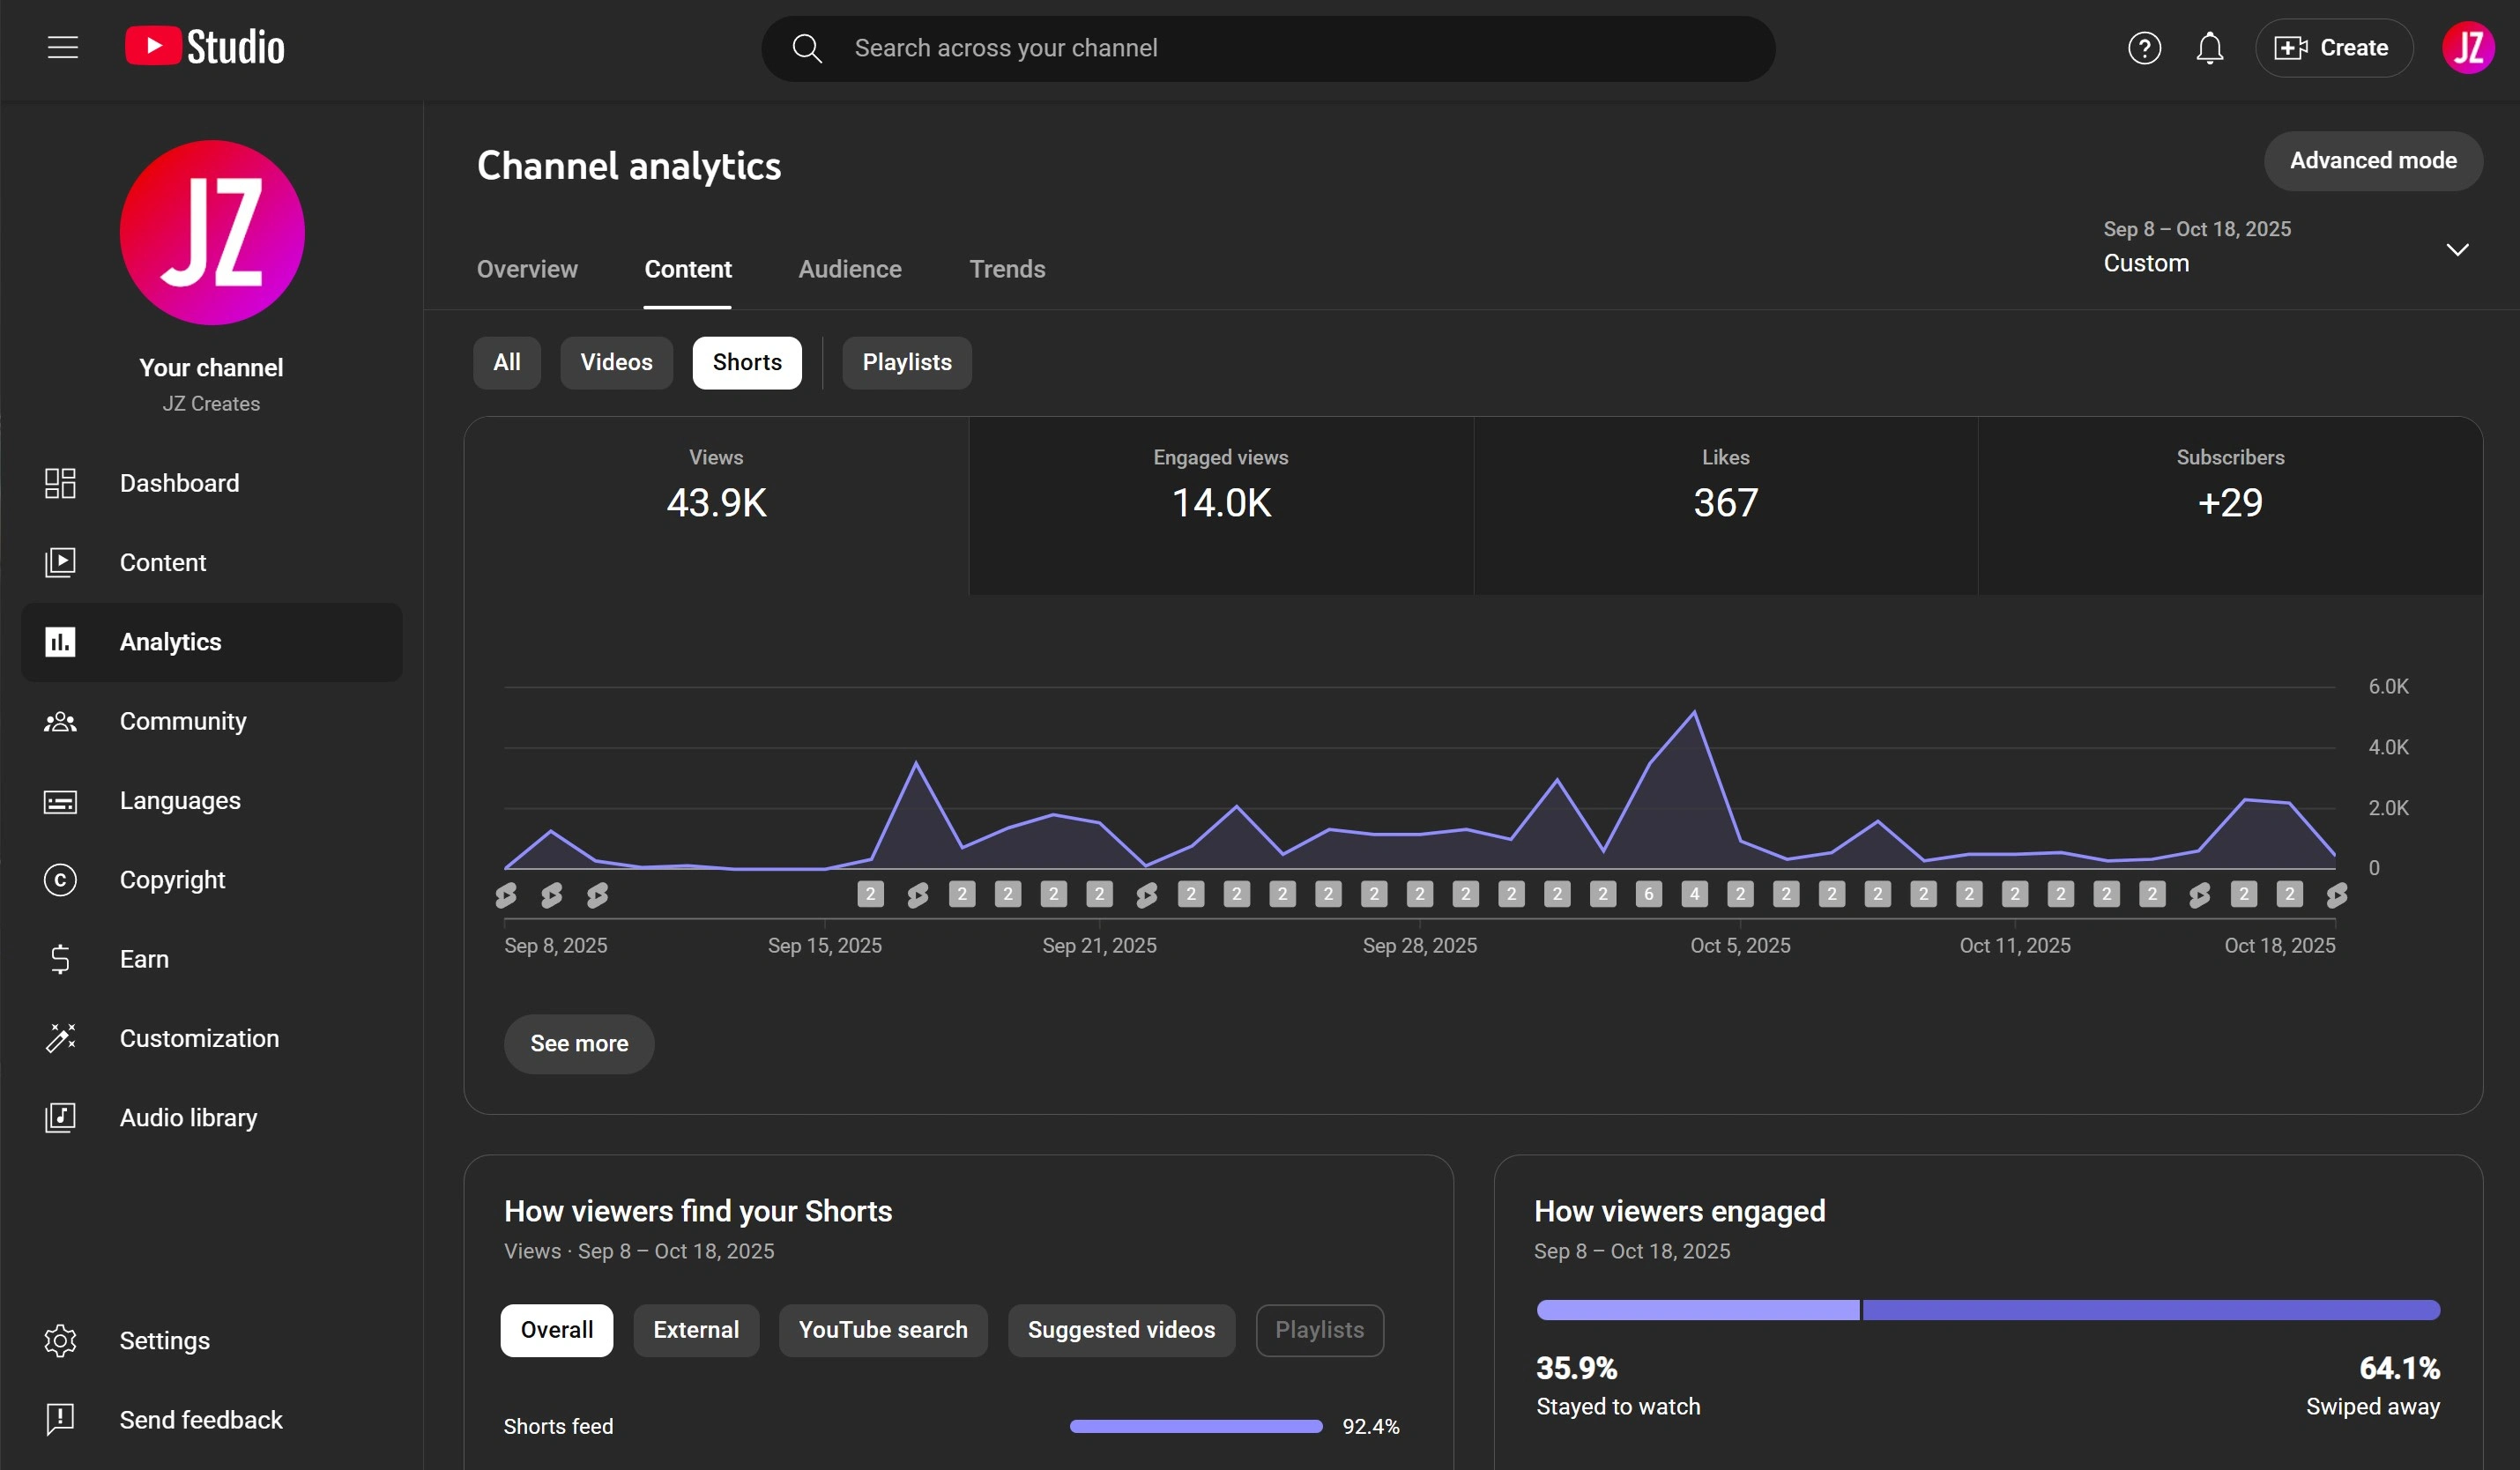Click the See more button

[x=578, y=1044]
